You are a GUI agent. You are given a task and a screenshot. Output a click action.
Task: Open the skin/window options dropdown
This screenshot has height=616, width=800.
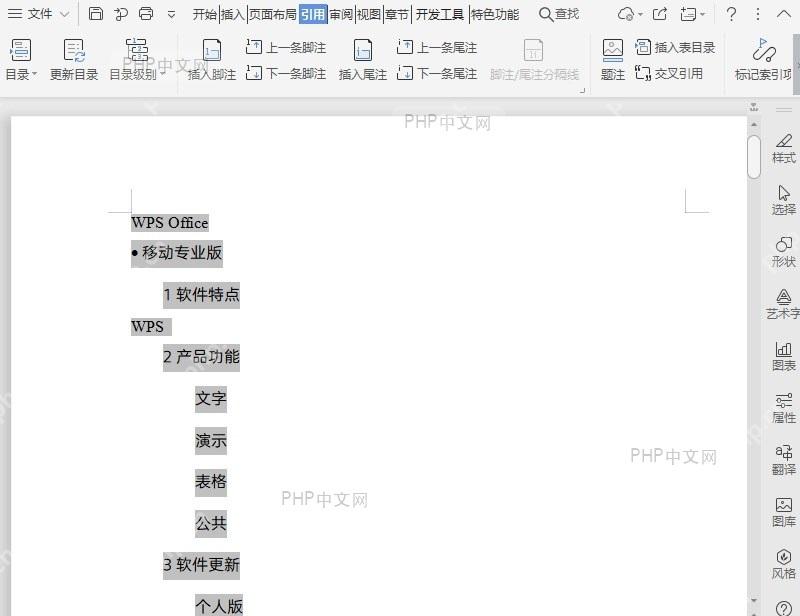tap(692, 14)
